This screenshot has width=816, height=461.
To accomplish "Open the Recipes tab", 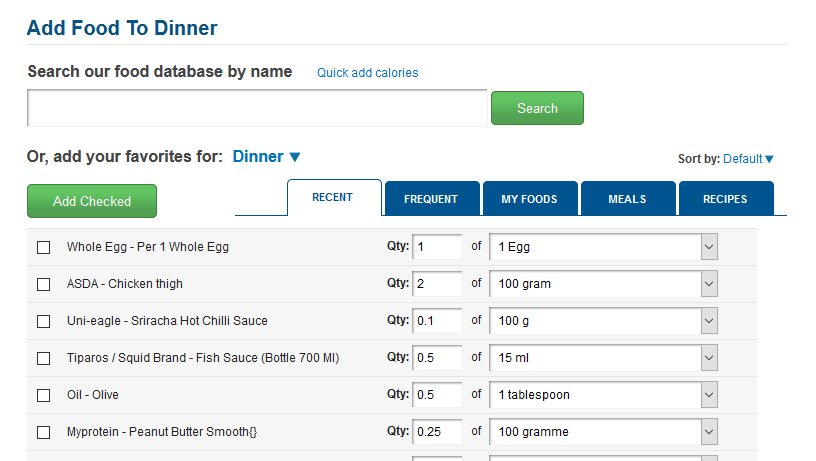I will (x=725, y=199).
